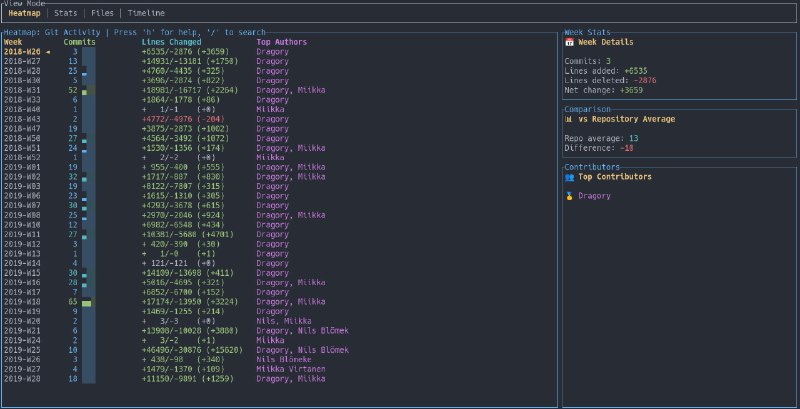
Task: Click the Top Authors column header
Action: pyautogui.click(x=282, y=42)
